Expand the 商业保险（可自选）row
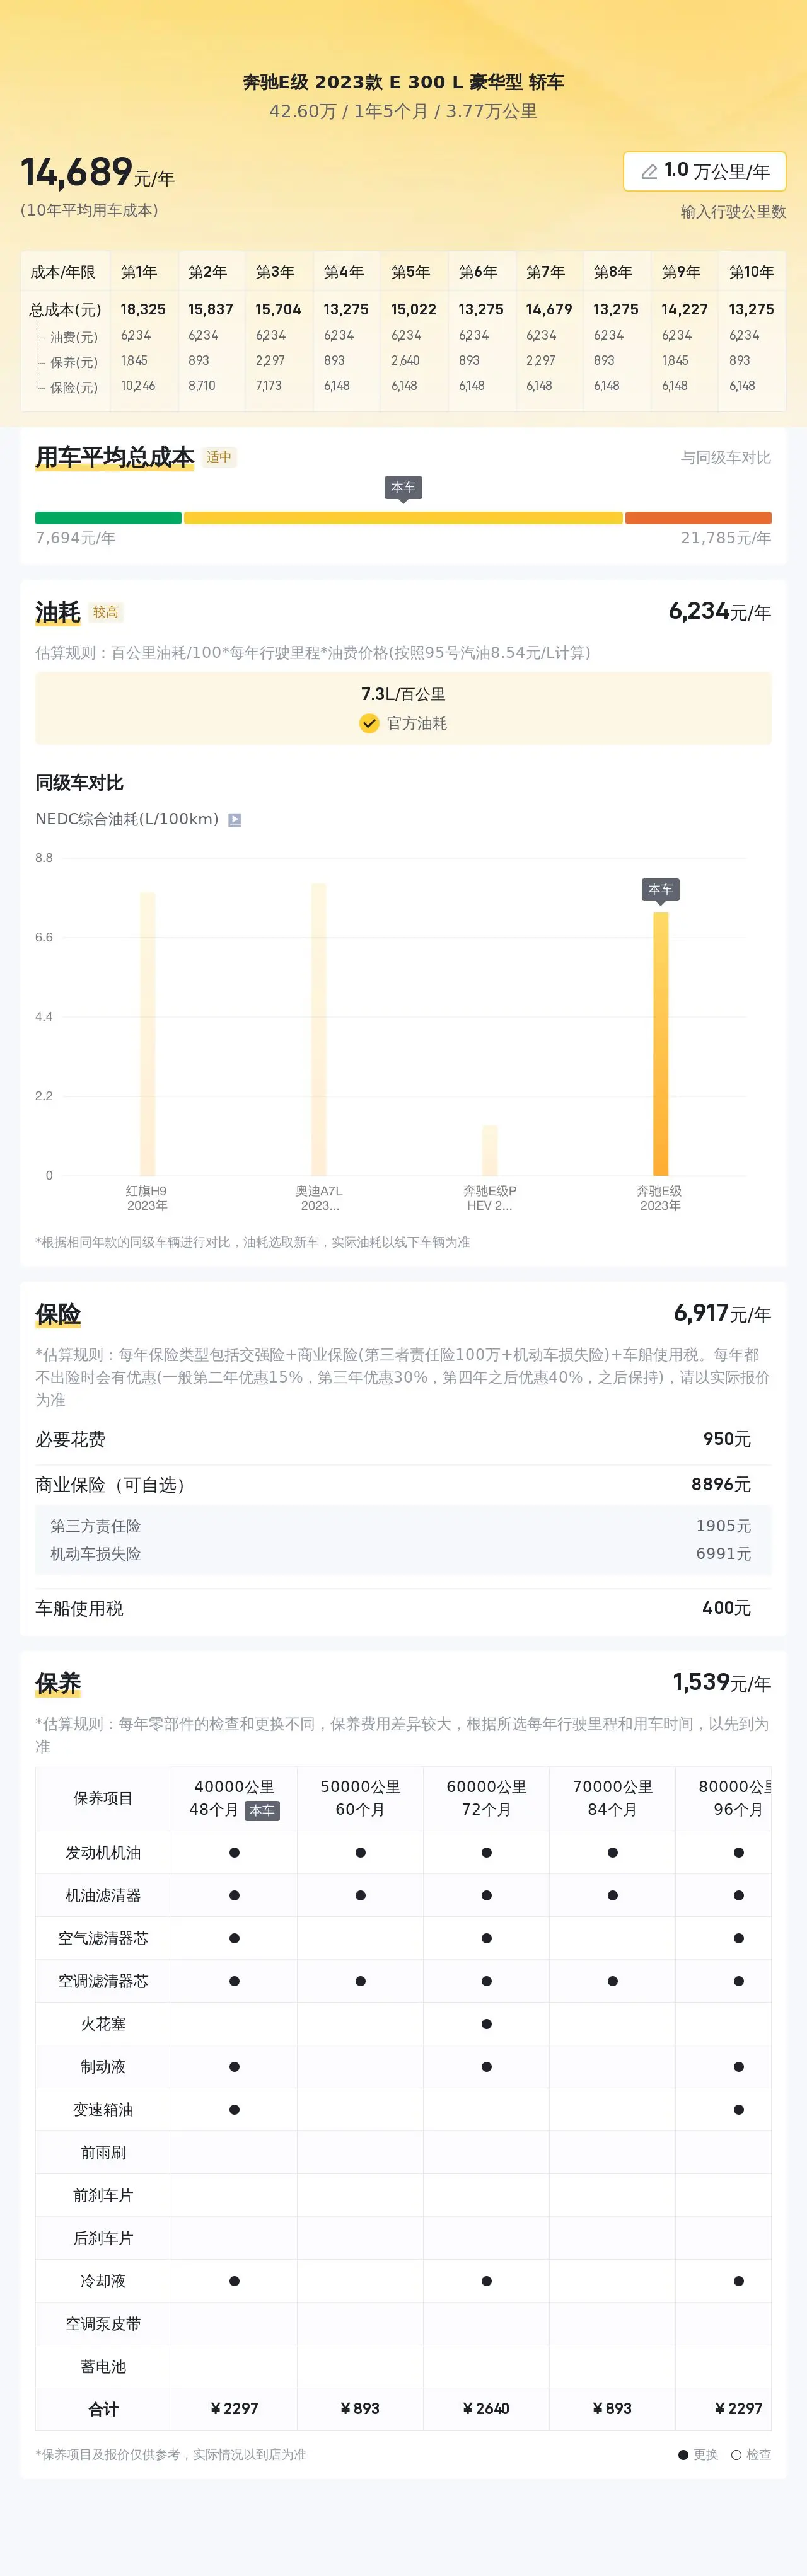Viewport: 807px width, 2576px height. click(x=403, y=1485)
